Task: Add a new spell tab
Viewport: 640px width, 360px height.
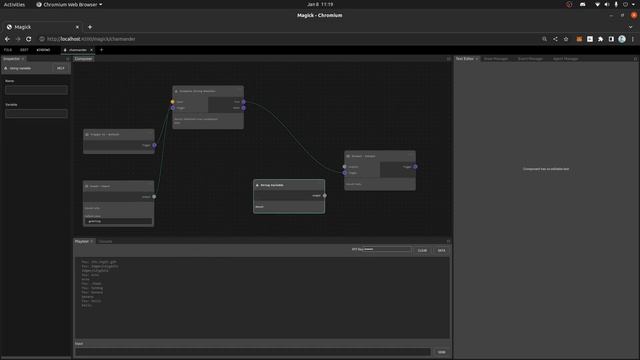Action: [x=102, y=50]
